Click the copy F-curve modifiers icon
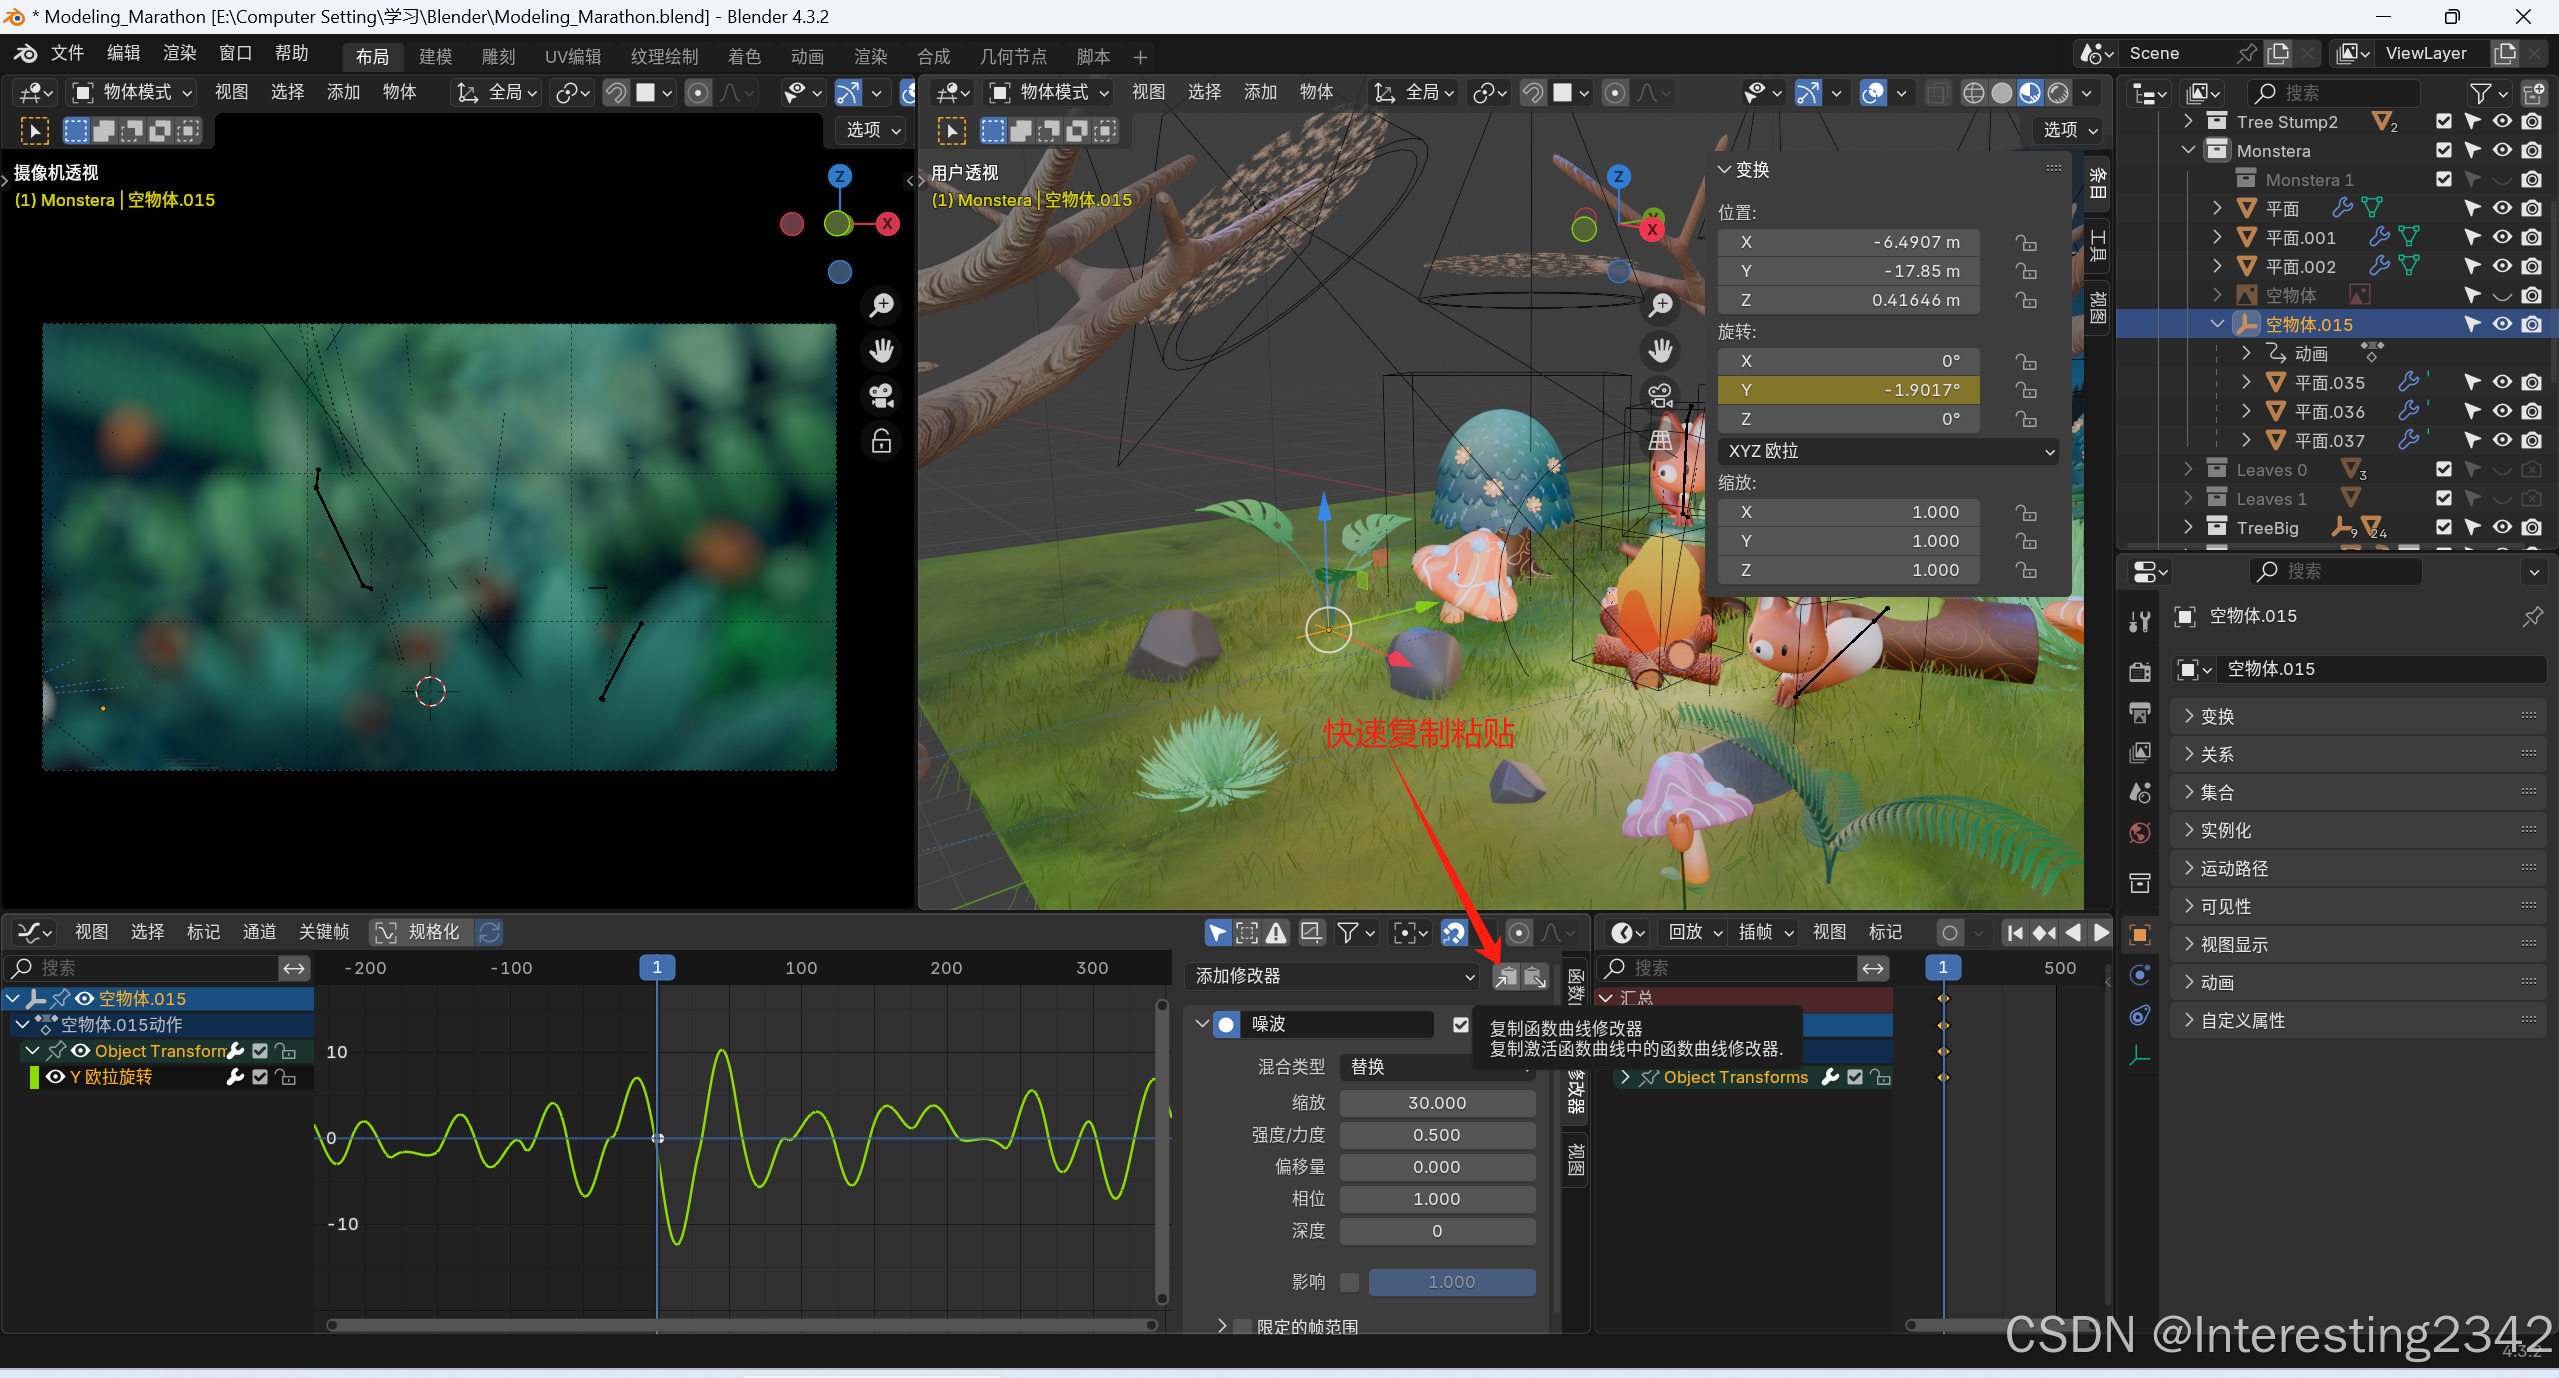 1505,976
